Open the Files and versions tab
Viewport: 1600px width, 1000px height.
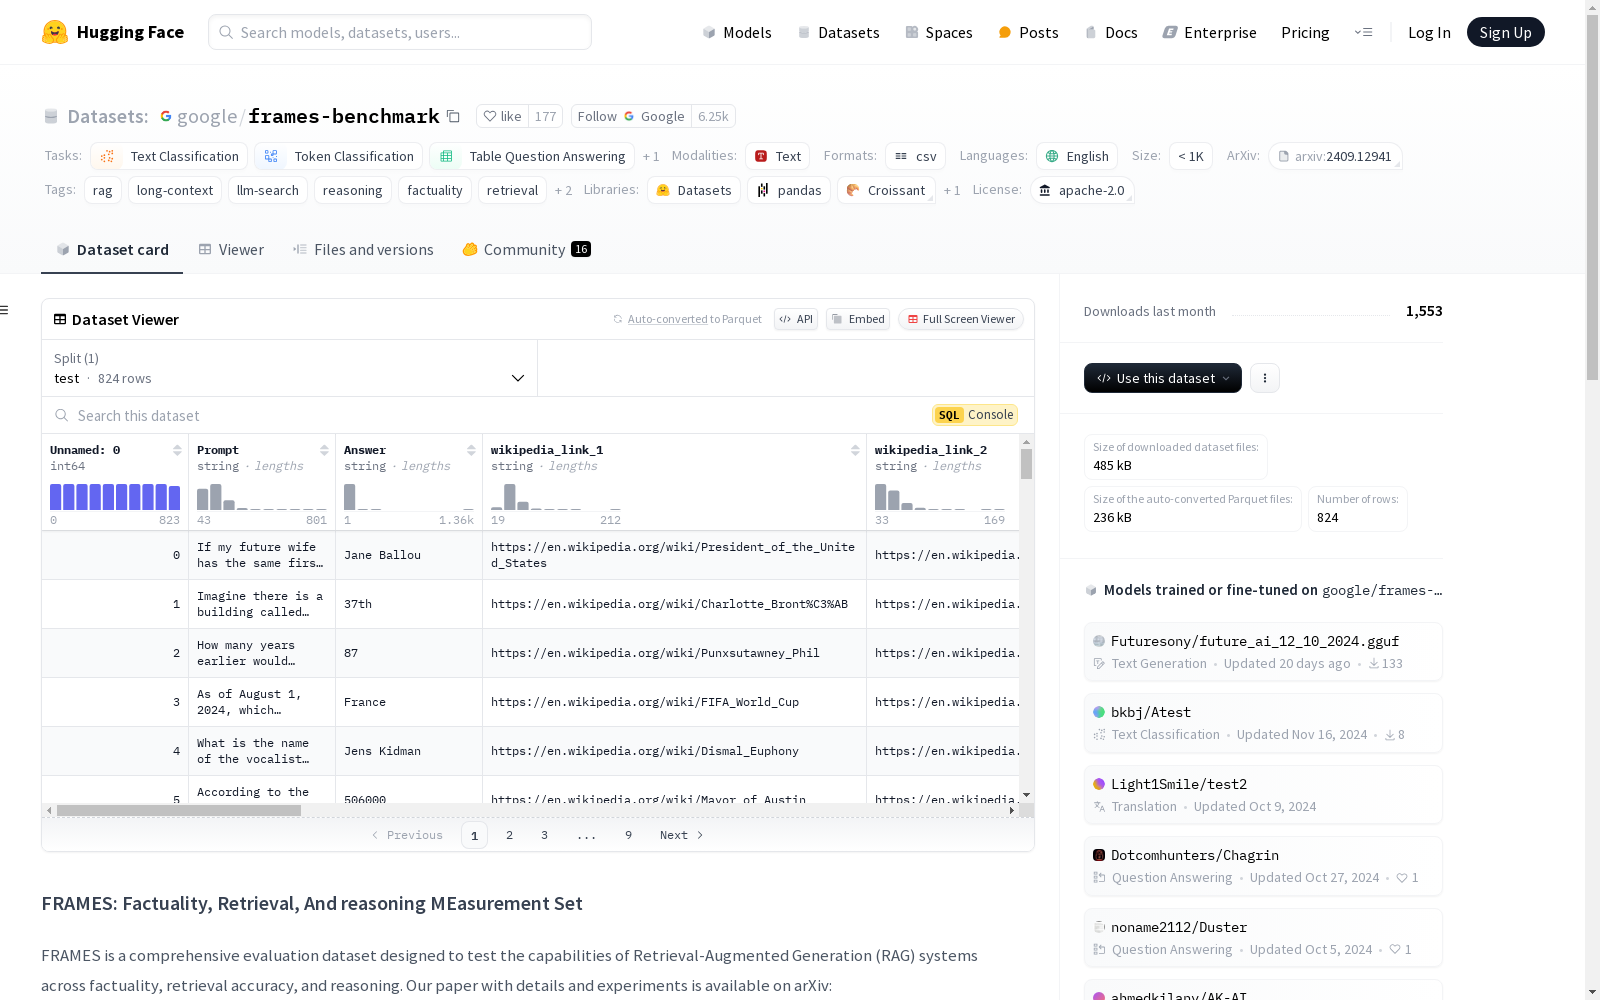363,250
